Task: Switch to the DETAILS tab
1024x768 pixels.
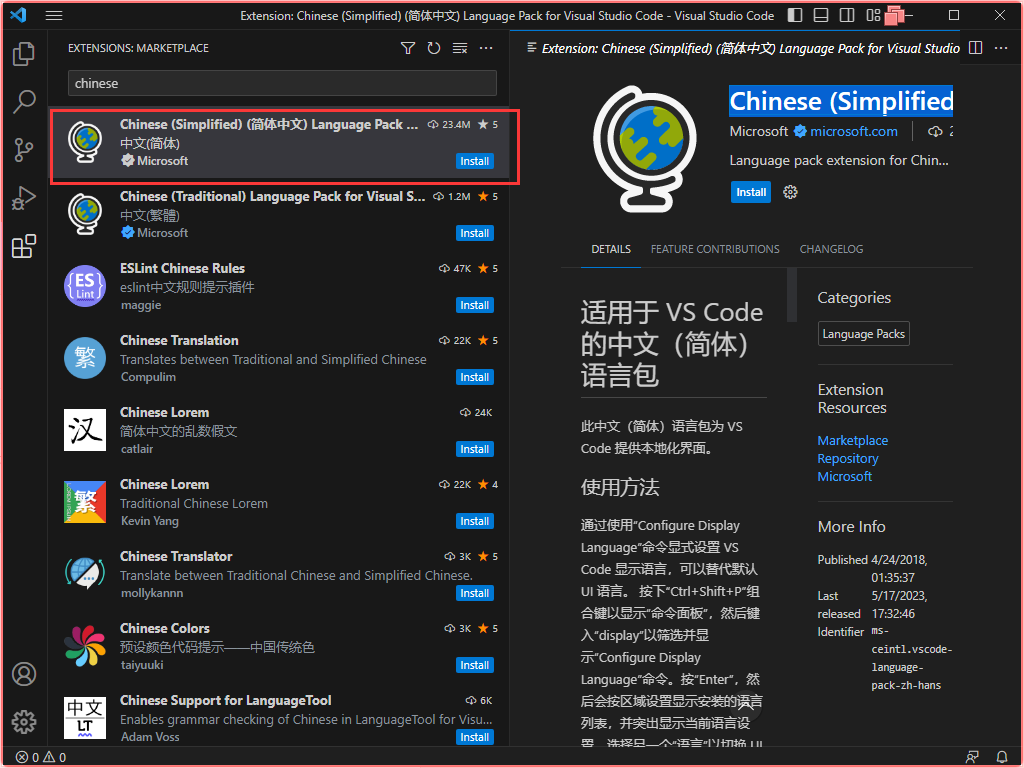Action: [611, 249]
